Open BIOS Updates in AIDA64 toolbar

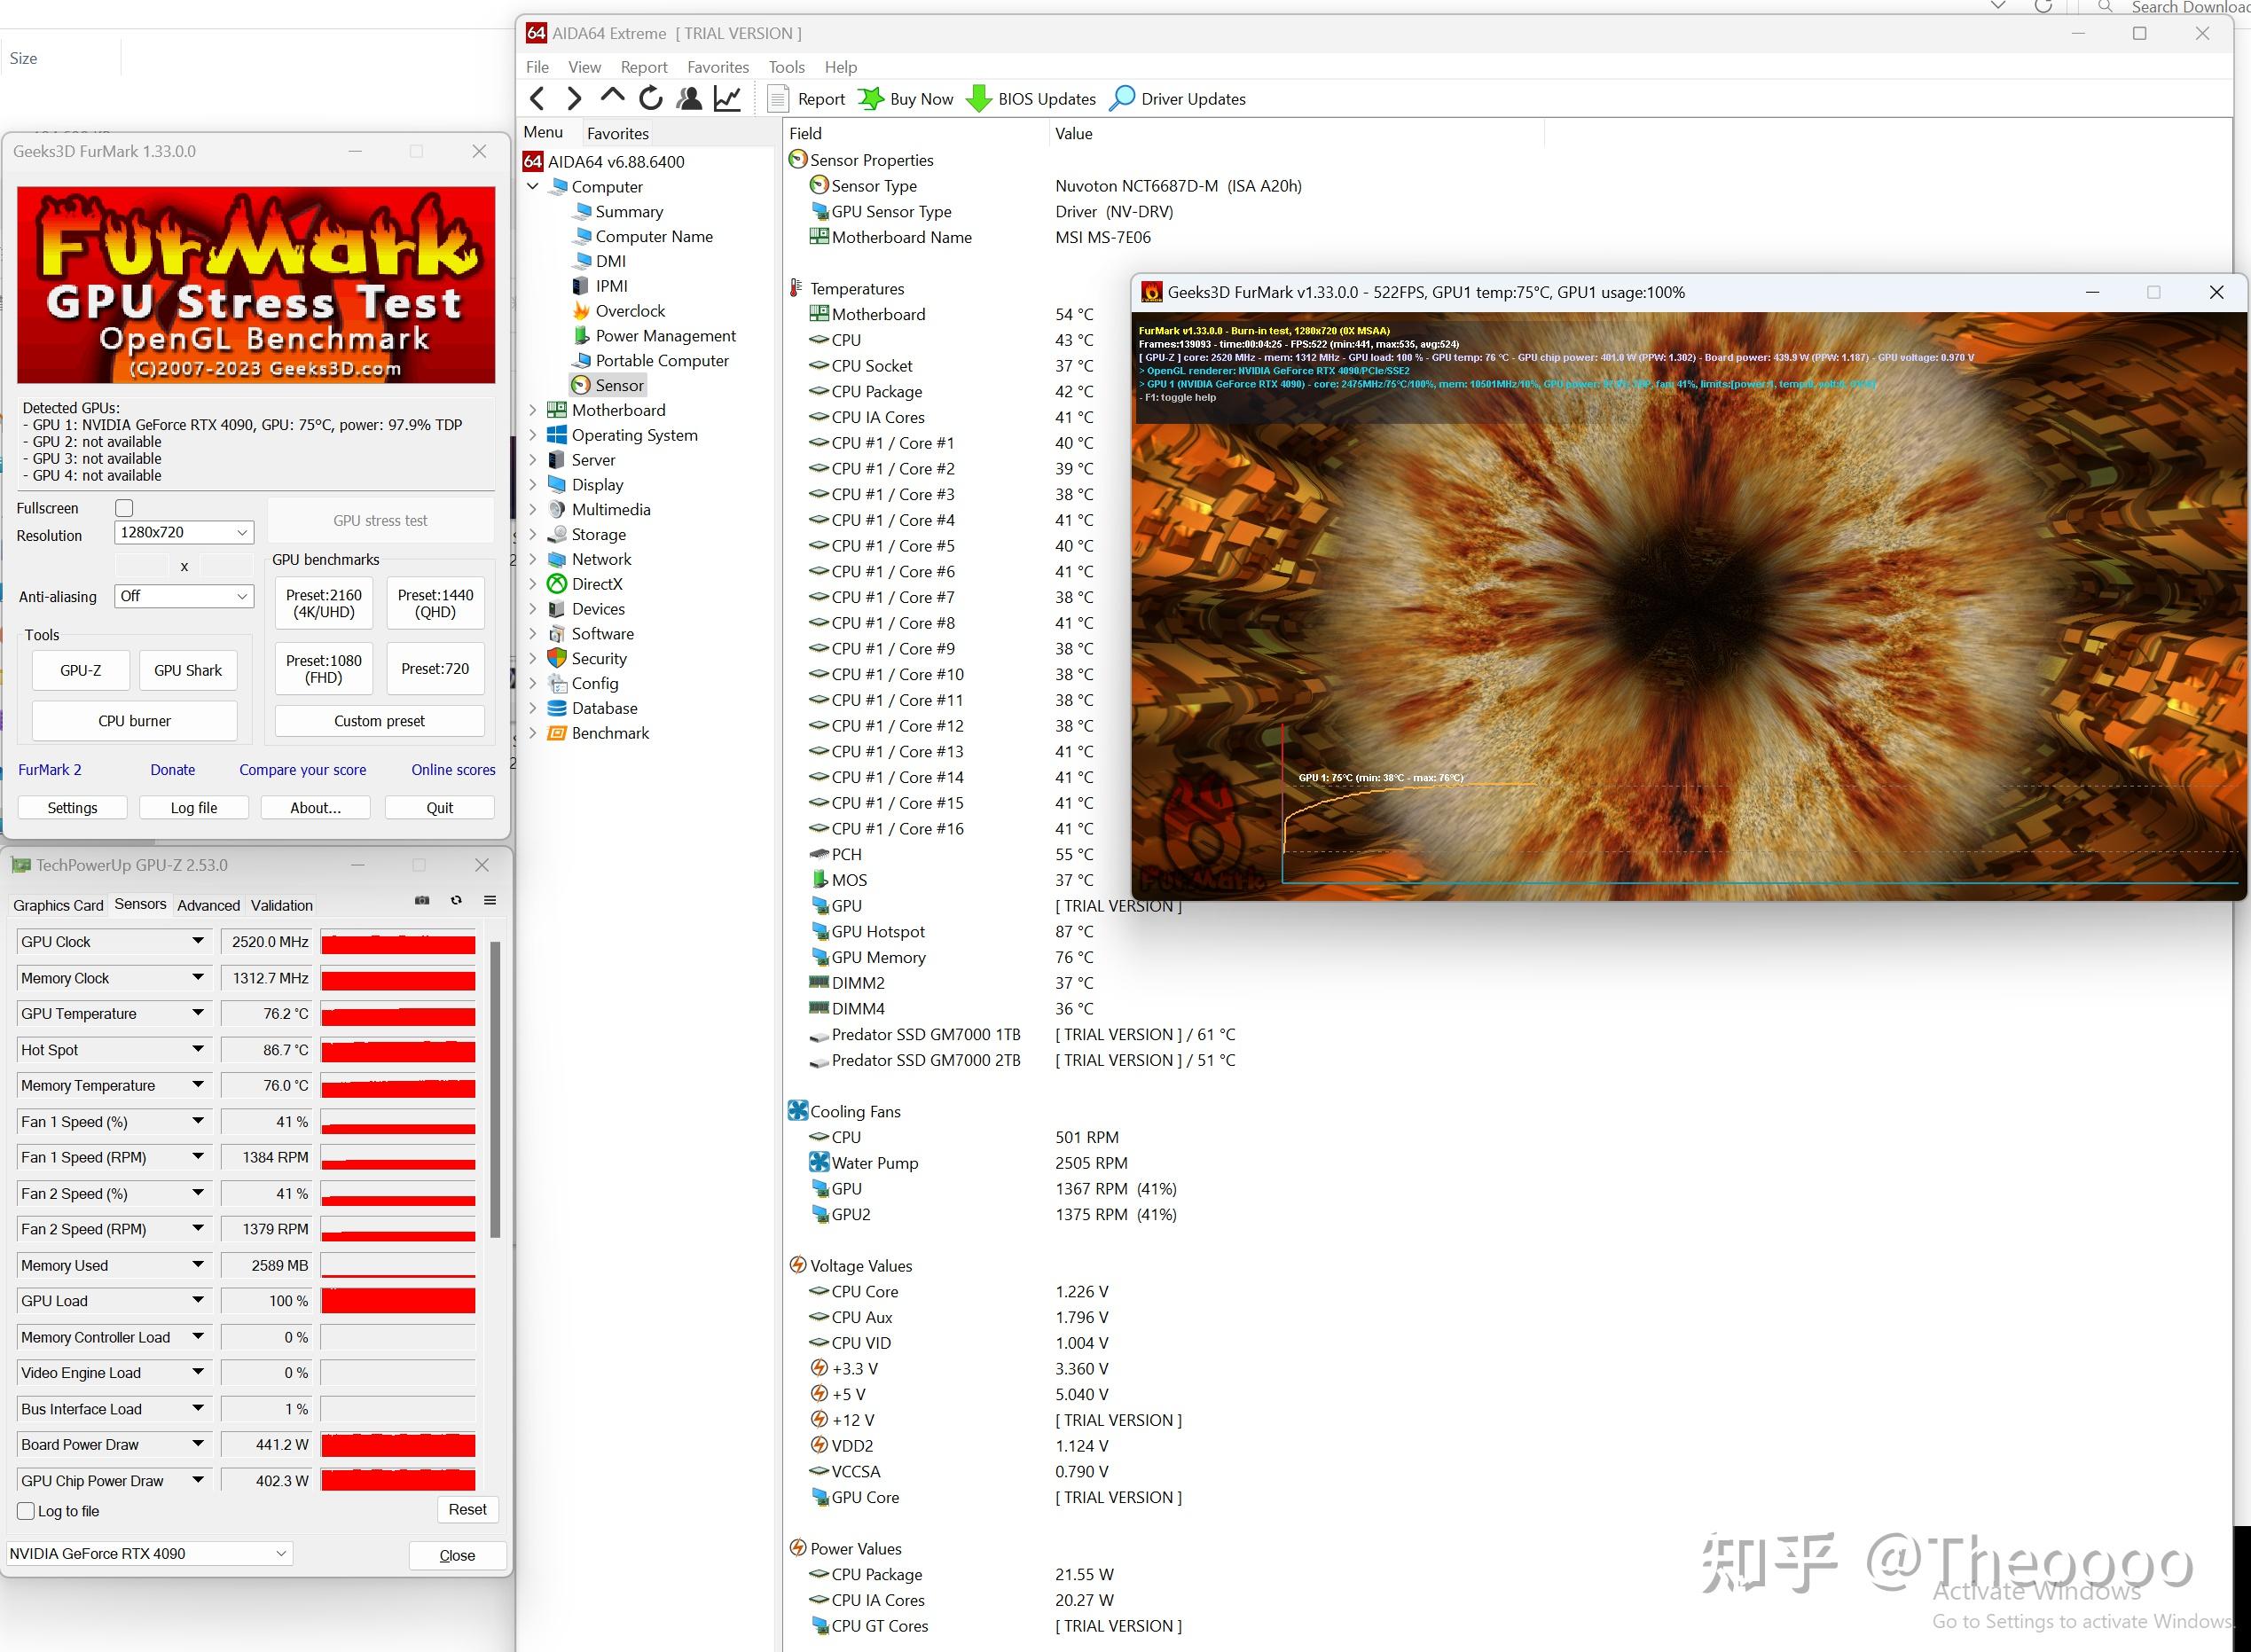pyautogui.click(x=1032, y=99)
